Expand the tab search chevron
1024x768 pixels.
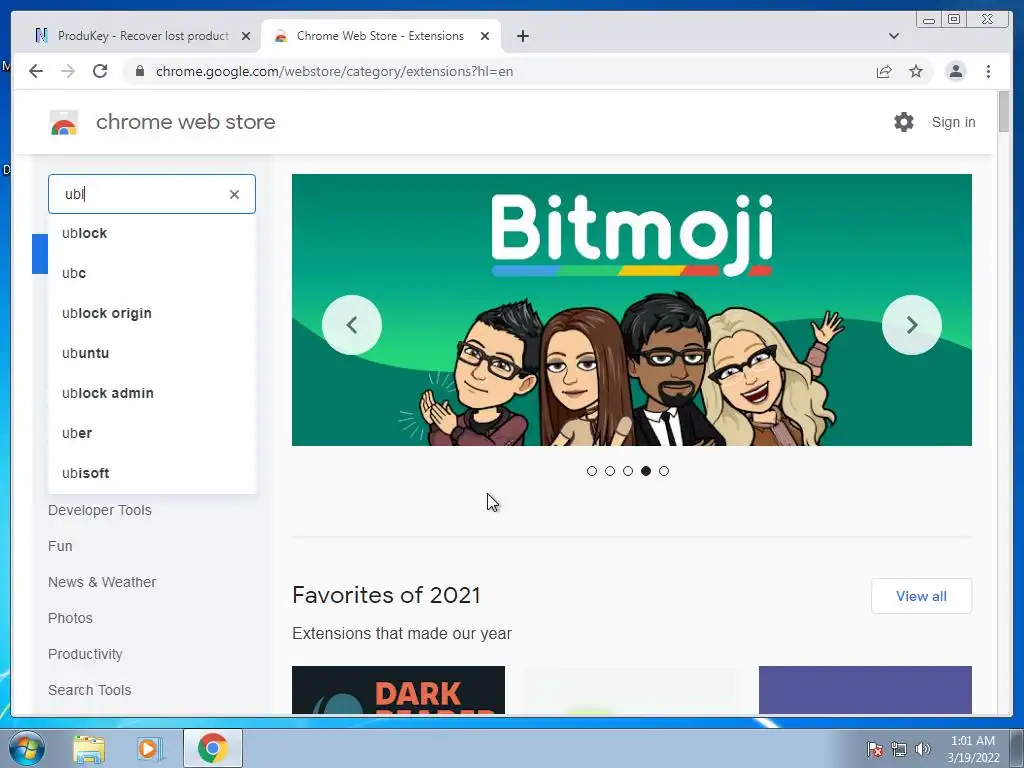tap(893, 36)
